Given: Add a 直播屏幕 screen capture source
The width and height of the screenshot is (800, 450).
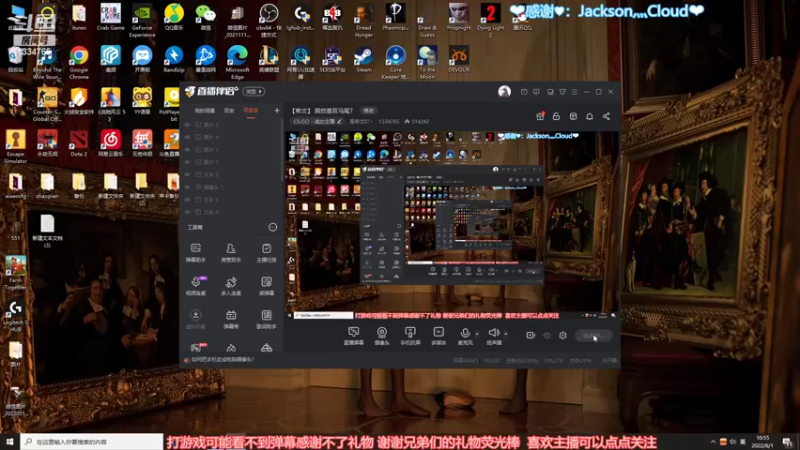Looking at the screenshot, I should point(354,336).
